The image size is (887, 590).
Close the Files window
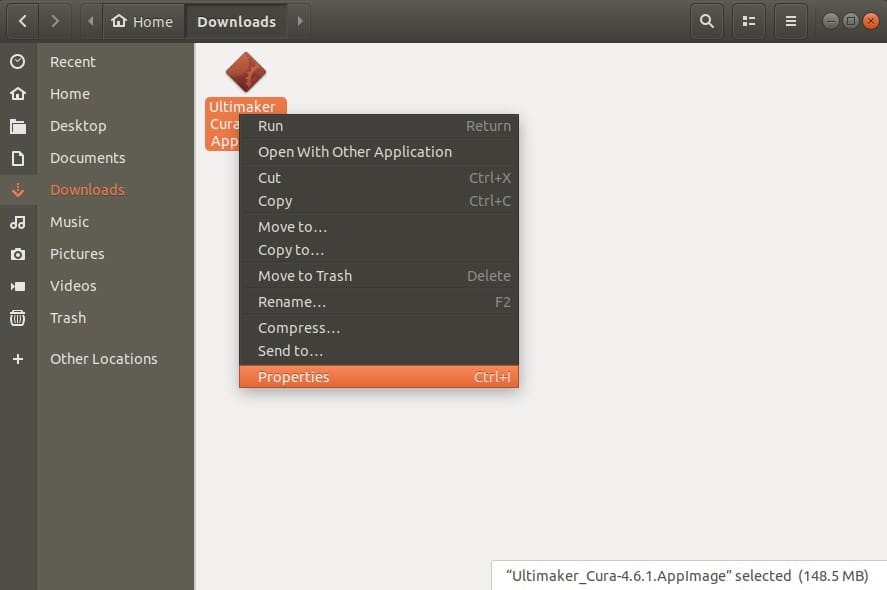(871, 21)
